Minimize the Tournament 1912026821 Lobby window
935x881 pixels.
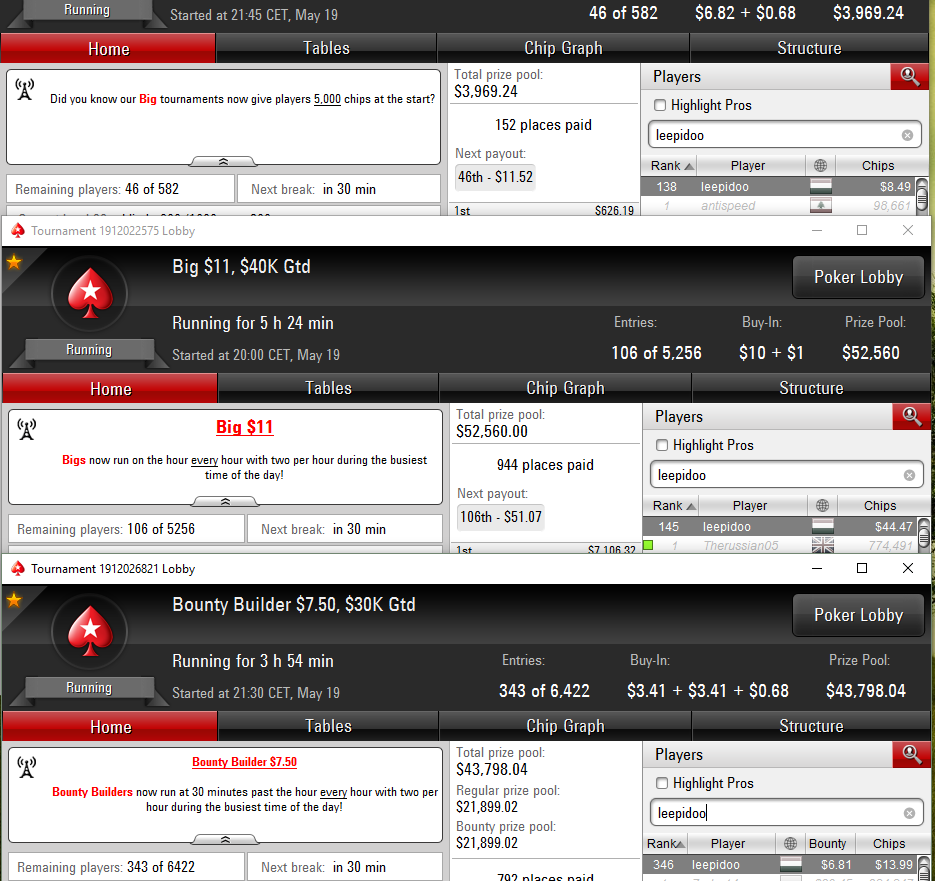click(817, 568)
